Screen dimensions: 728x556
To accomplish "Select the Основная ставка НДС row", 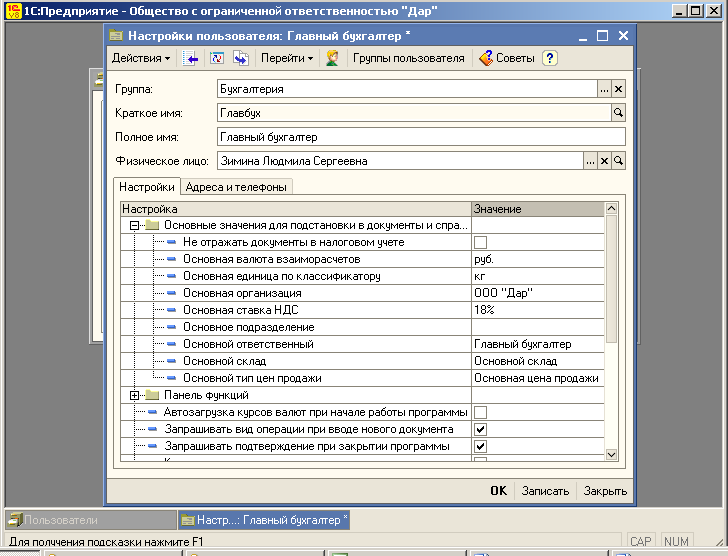I will click(362, 310).
